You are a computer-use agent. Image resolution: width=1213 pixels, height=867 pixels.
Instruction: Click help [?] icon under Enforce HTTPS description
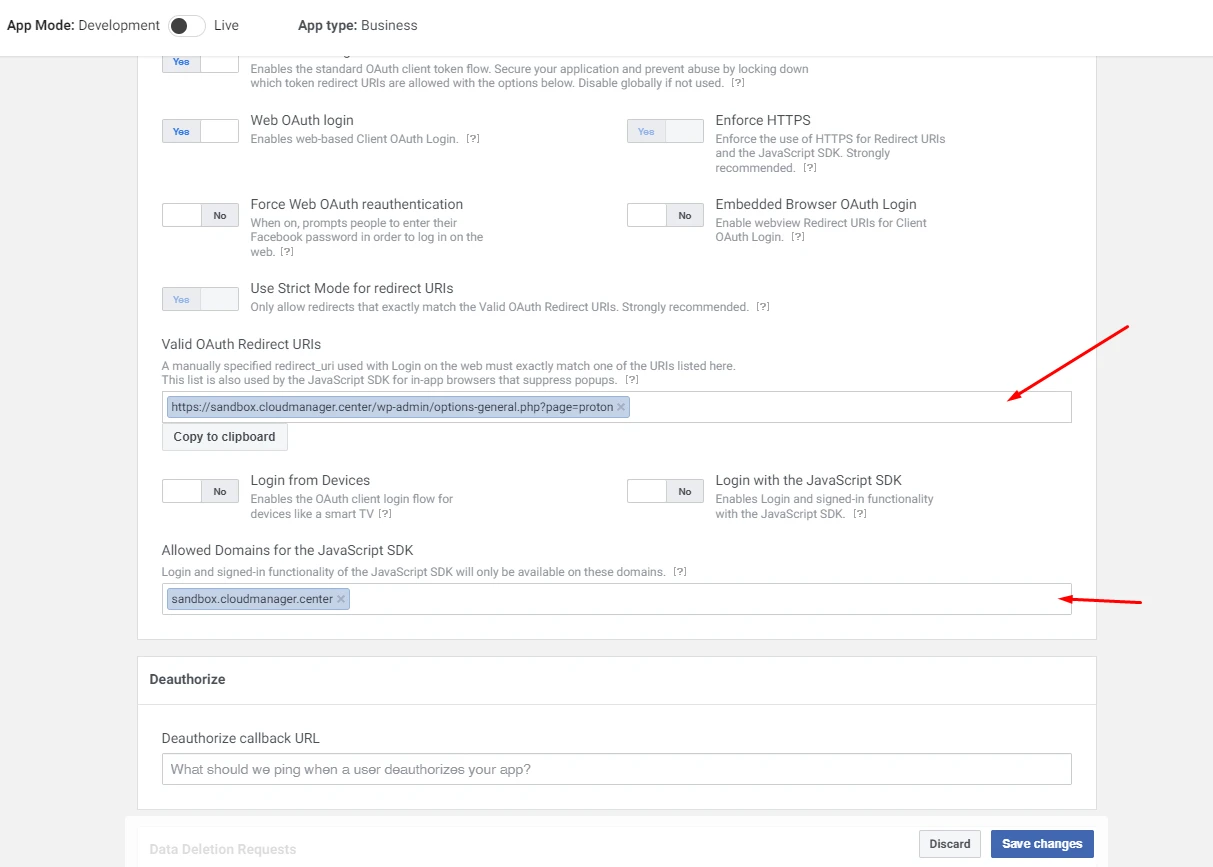click(x=810, y=168)
